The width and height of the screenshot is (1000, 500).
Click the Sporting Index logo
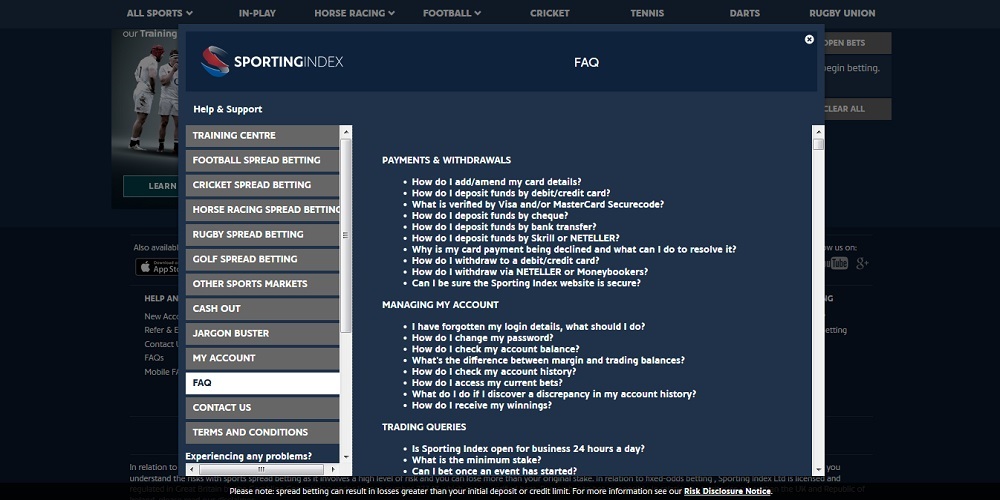272,61
